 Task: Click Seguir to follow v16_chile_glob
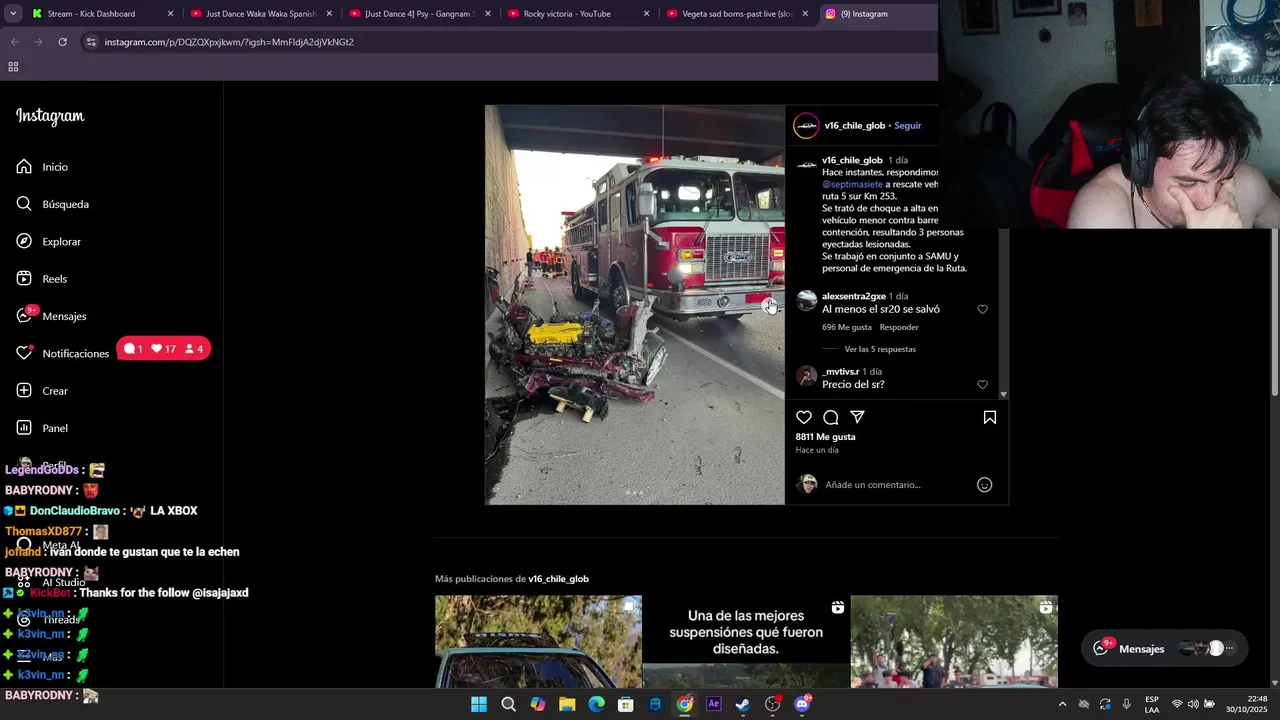click(x=907, y=126)
